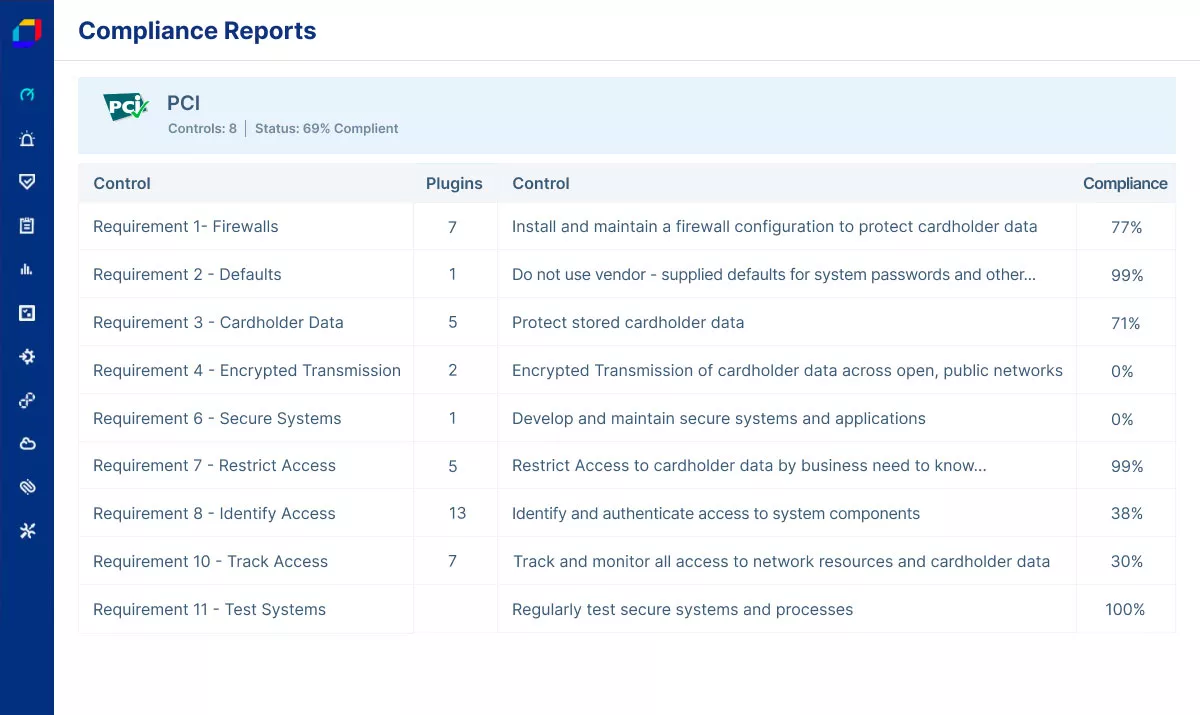Screen dimensions: 1200x715
Task: Click 'Status: 69% Complient' text
Action: coord(327,128)
